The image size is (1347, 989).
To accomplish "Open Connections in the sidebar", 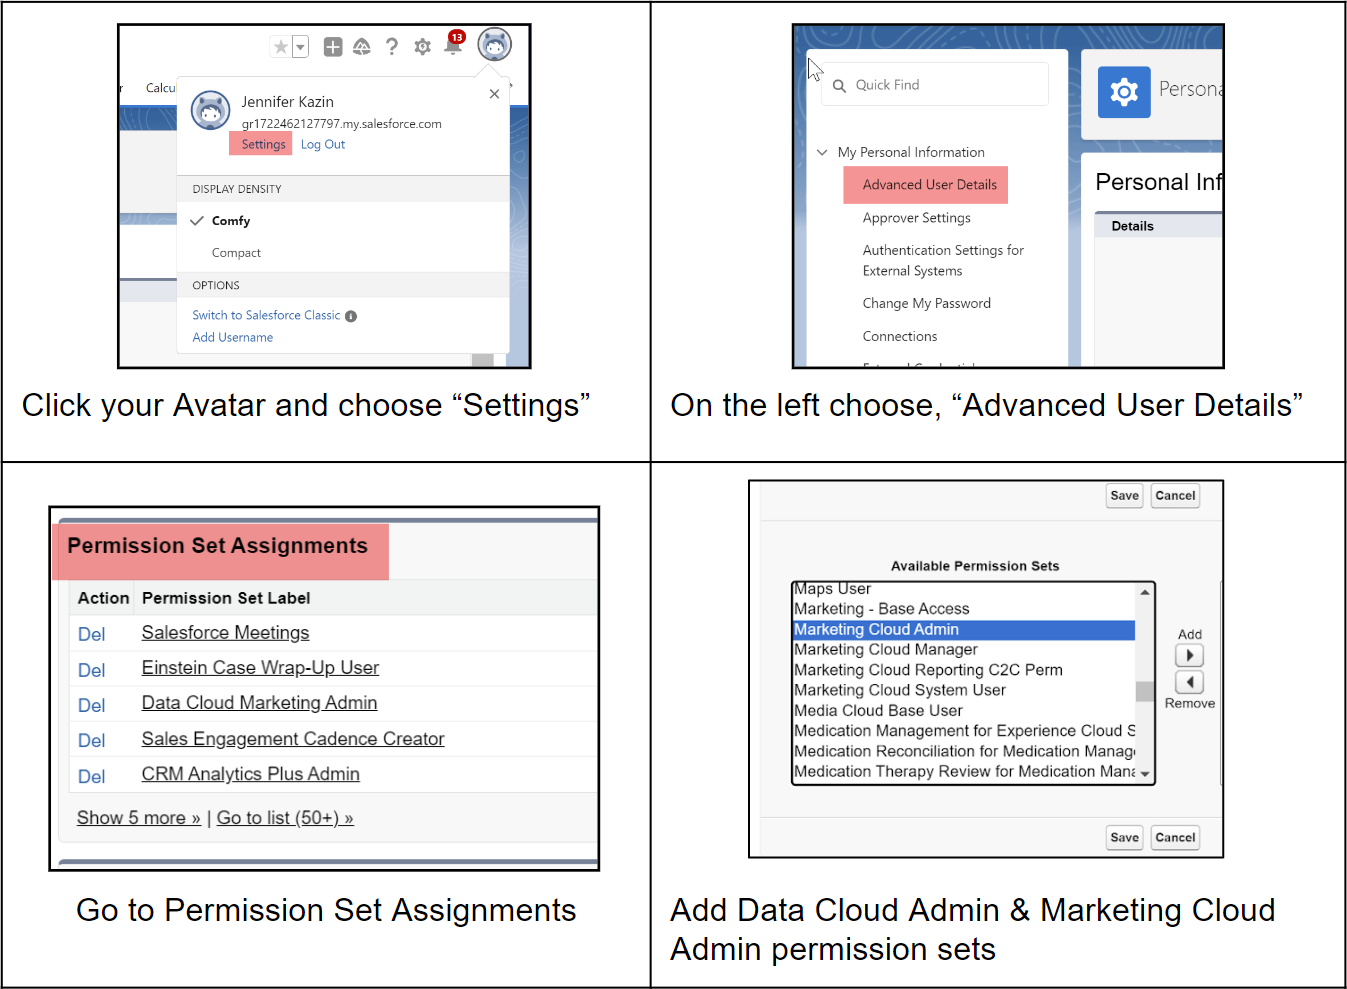I will point(900,336).
